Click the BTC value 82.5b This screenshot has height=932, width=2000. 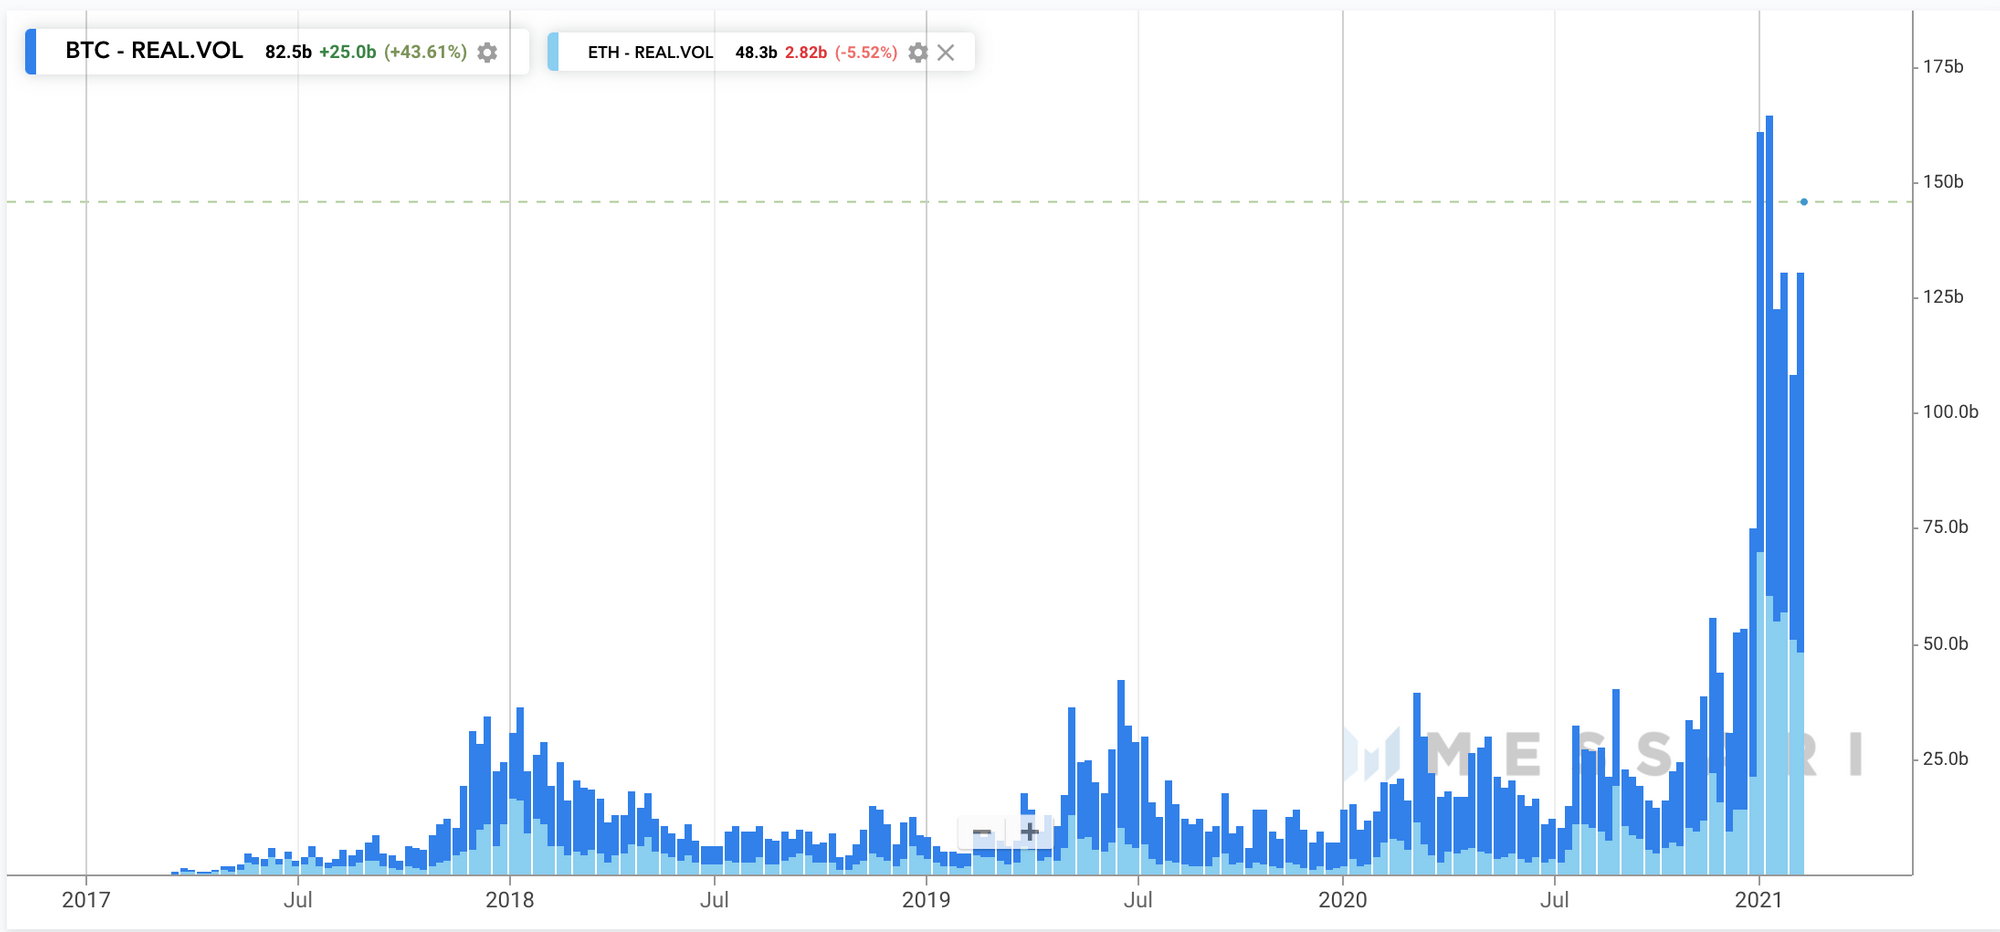(x=288, y=52)
